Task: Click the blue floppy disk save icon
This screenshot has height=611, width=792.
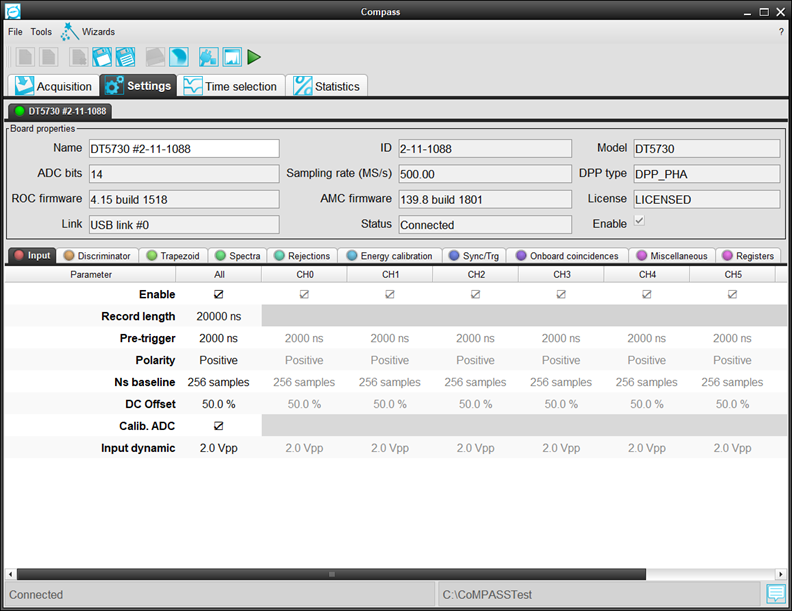Action: (x=102, y=57)
